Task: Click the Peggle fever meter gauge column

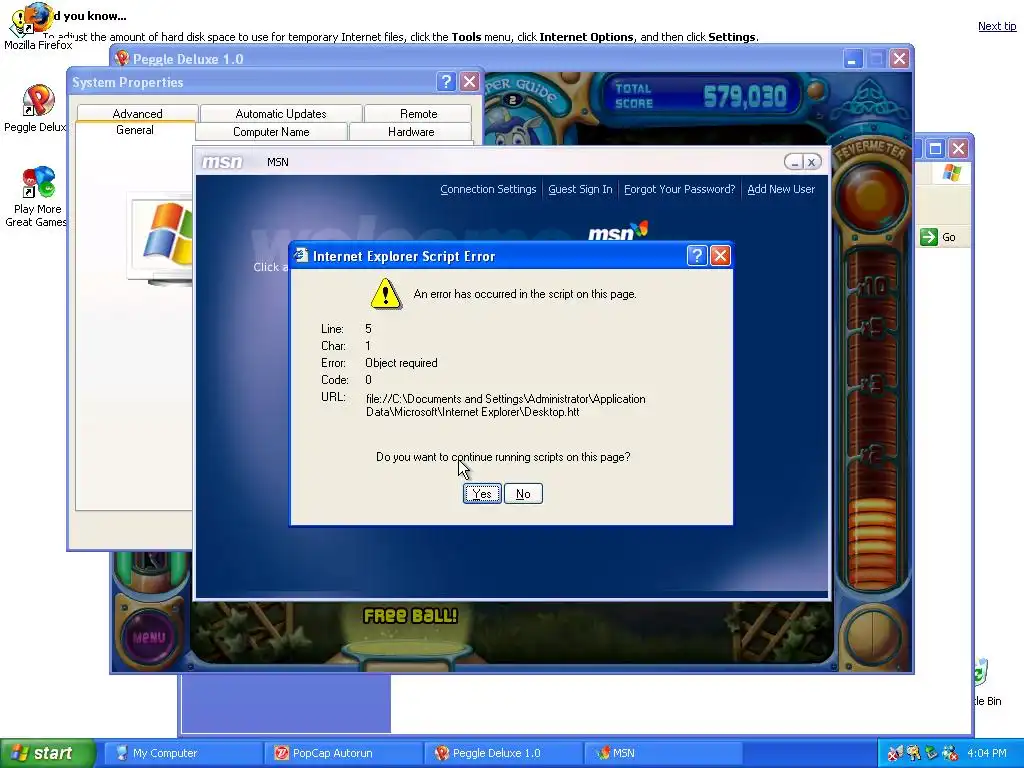Action: (x=871, y=418)
